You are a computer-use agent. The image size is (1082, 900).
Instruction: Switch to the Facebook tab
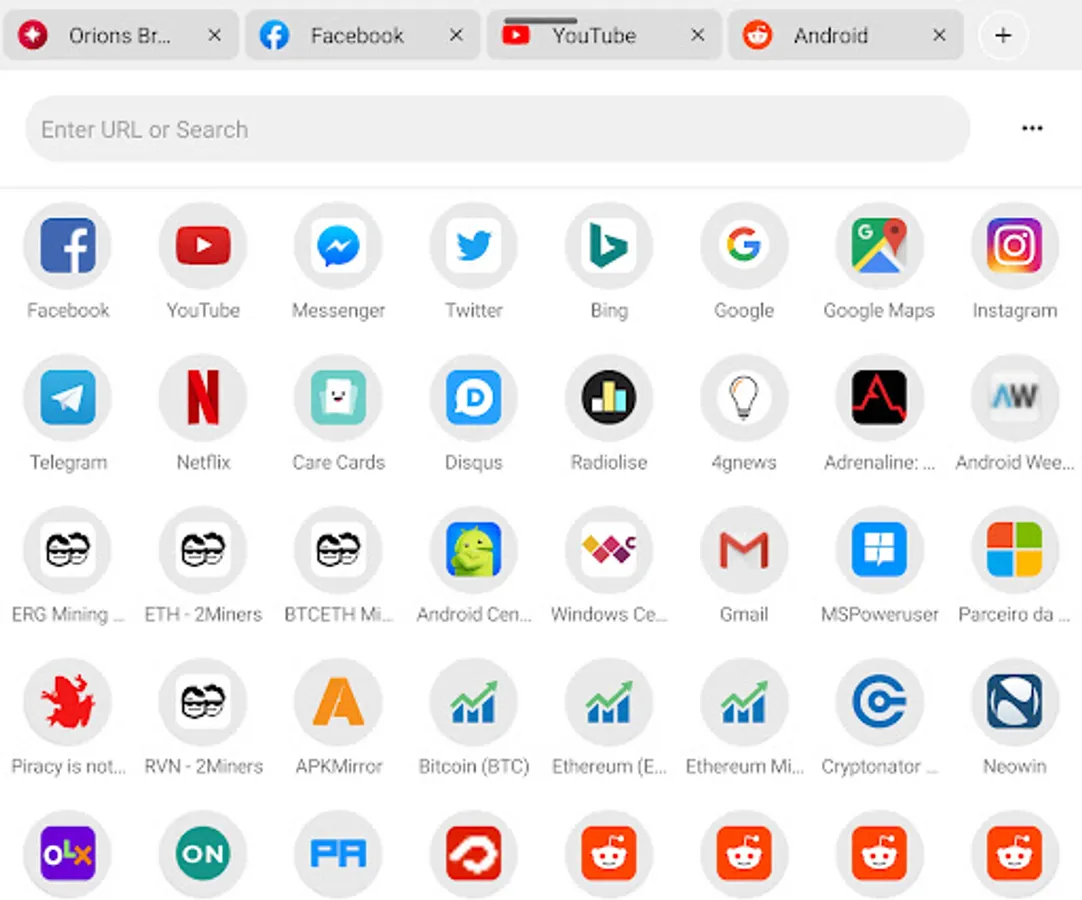[x=362, y=35]
